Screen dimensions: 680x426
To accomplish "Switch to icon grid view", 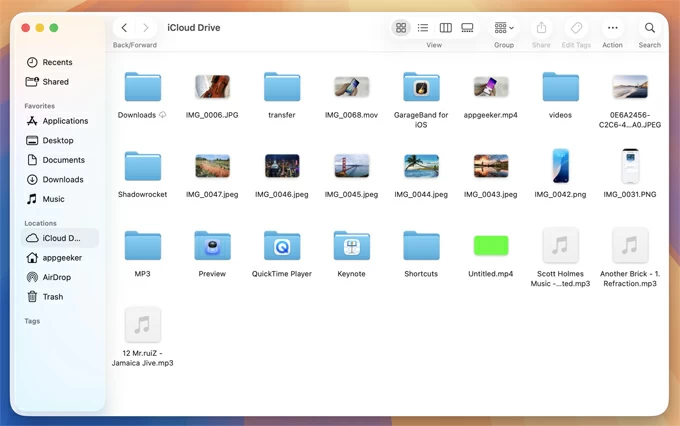I will coord(401,28).
